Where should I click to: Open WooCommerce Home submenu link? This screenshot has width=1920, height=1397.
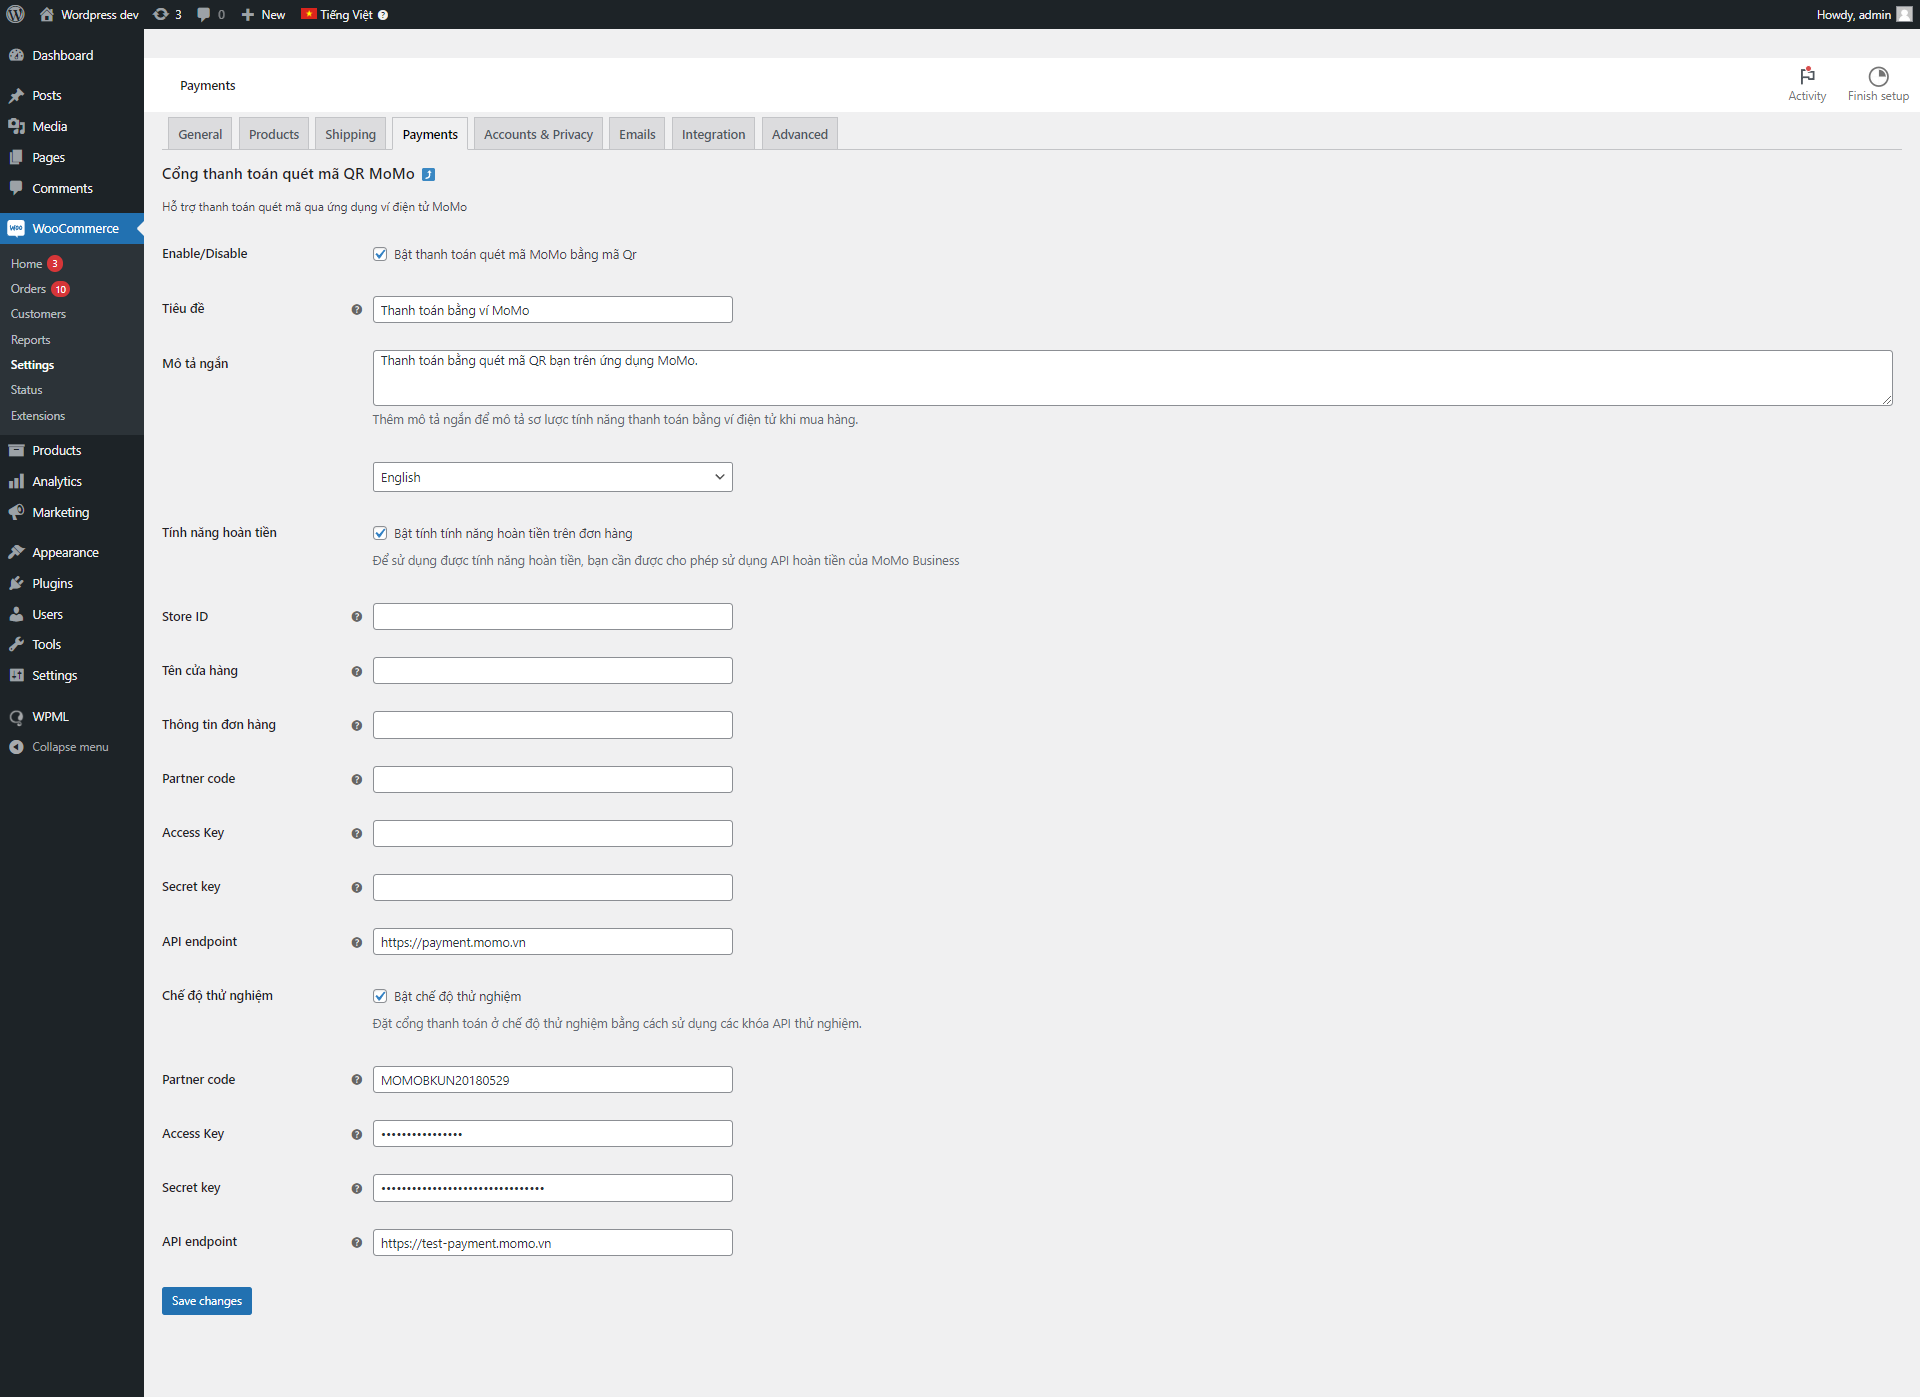click(26, 264)
